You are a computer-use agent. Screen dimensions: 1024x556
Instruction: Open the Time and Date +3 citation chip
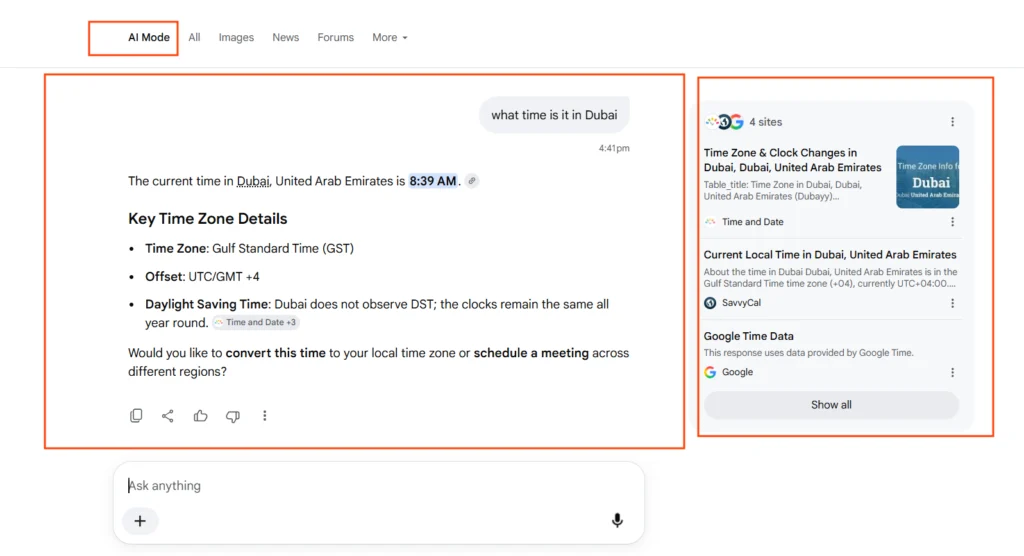[x=256, y=322]
